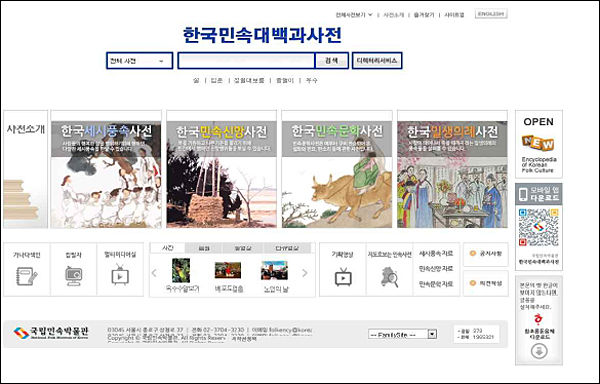Click the orange NEW badge icon
Viewport: 600px width, 384px height.
[x=538, y=142]
